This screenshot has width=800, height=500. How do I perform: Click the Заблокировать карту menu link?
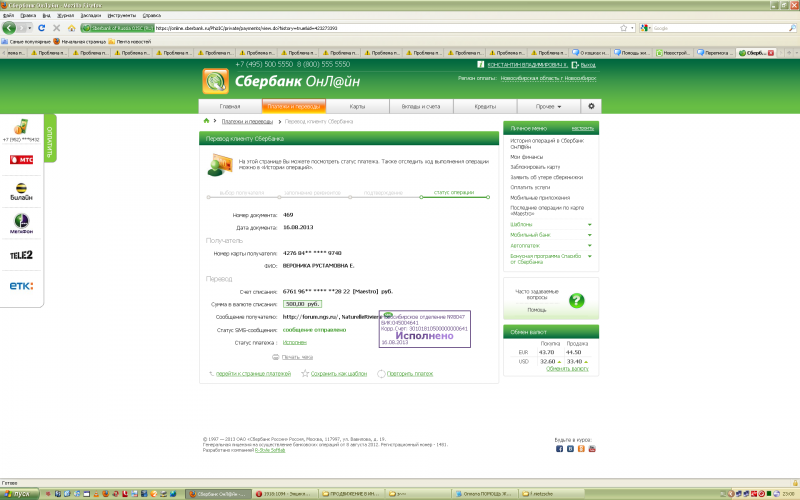coord(535,167)
